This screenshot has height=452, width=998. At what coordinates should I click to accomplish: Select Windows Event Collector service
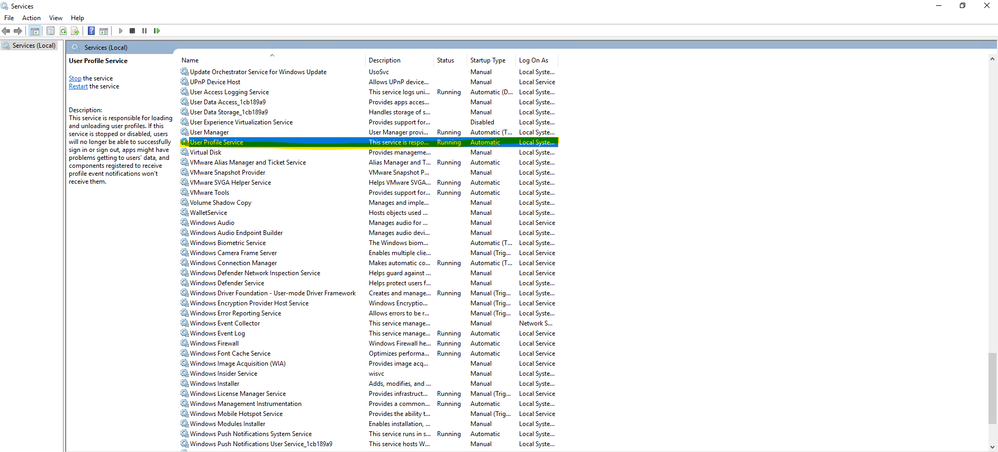tap(369, 323)
